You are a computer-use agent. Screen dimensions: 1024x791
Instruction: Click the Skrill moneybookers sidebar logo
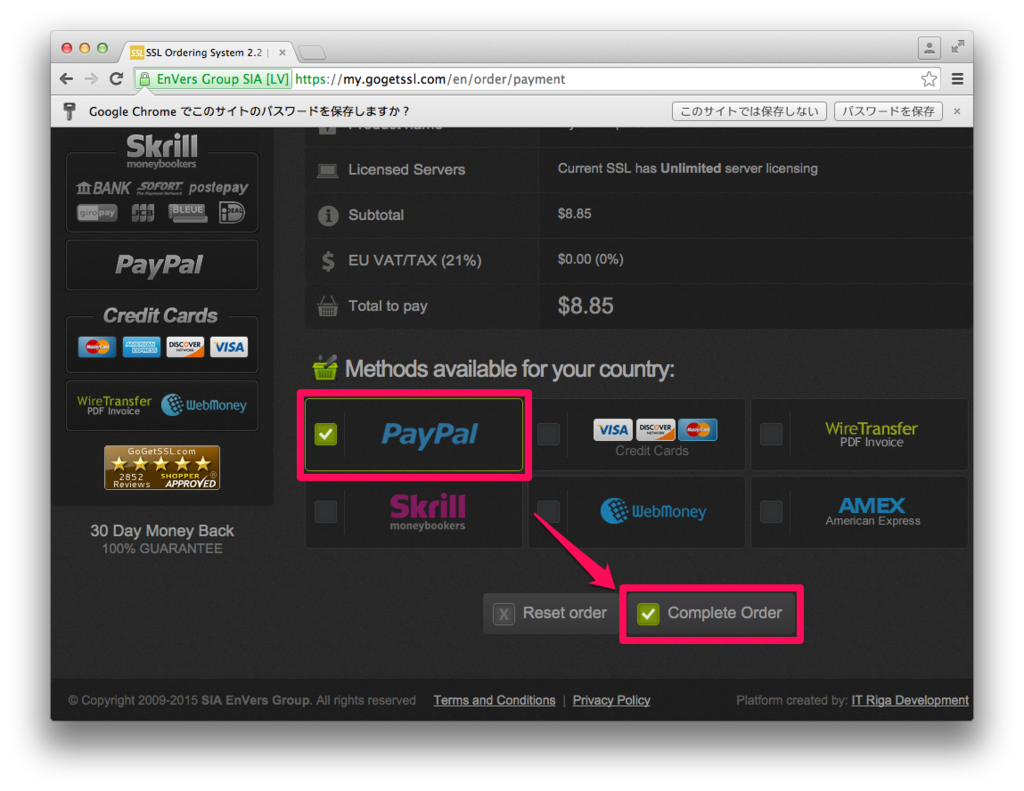click(x=161, y=152)
